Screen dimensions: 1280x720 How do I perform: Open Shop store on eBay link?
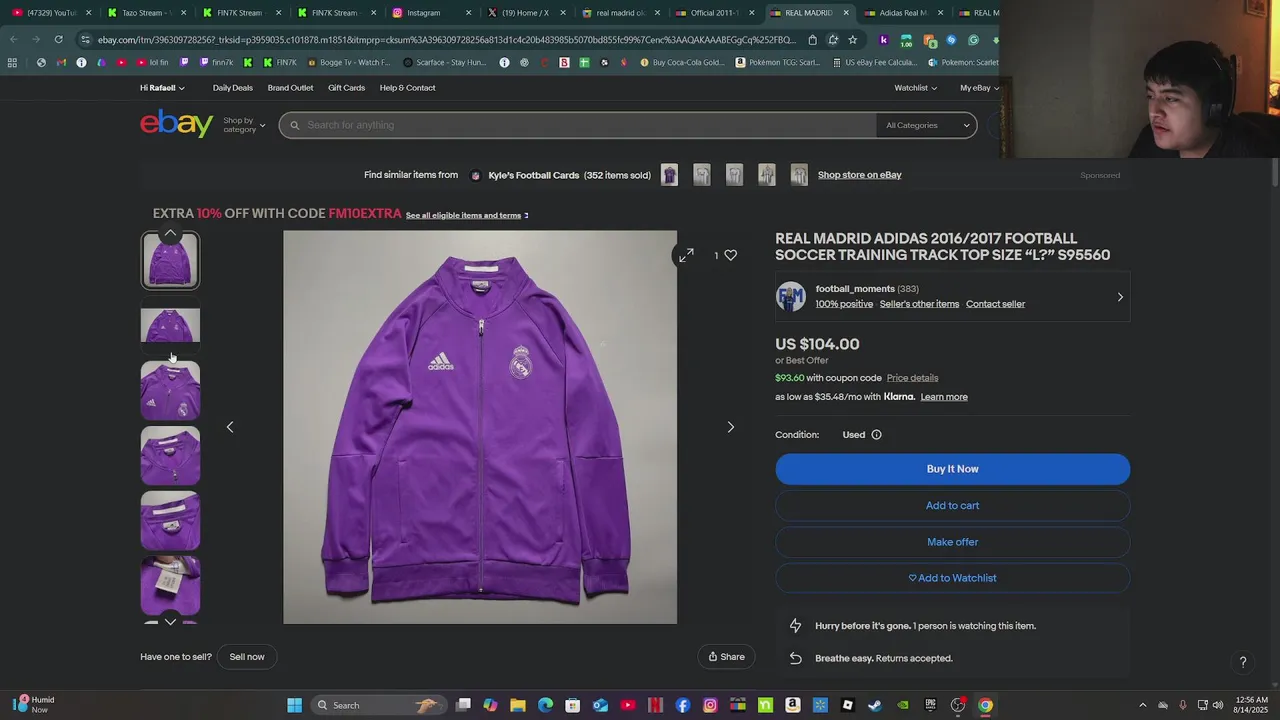(x=859, y=175)
